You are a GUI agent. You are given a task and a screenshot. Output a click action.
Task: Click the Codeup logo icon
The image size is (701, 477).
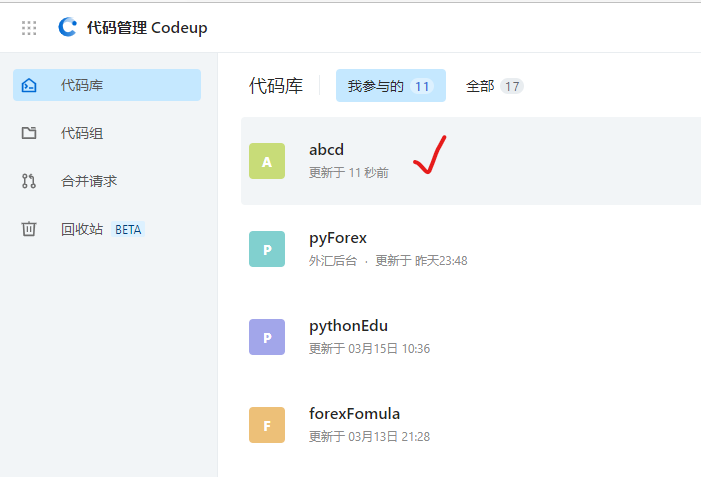click(68, 27)
